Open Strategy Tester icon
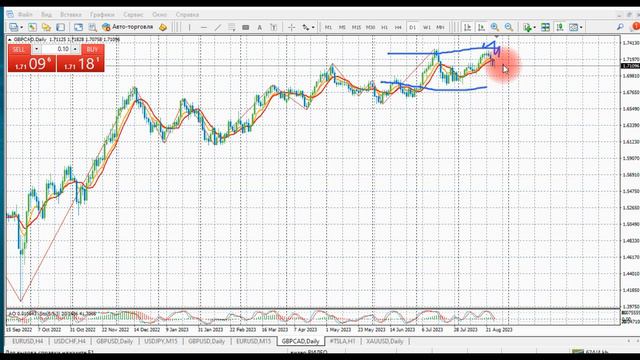 point(93,27)
